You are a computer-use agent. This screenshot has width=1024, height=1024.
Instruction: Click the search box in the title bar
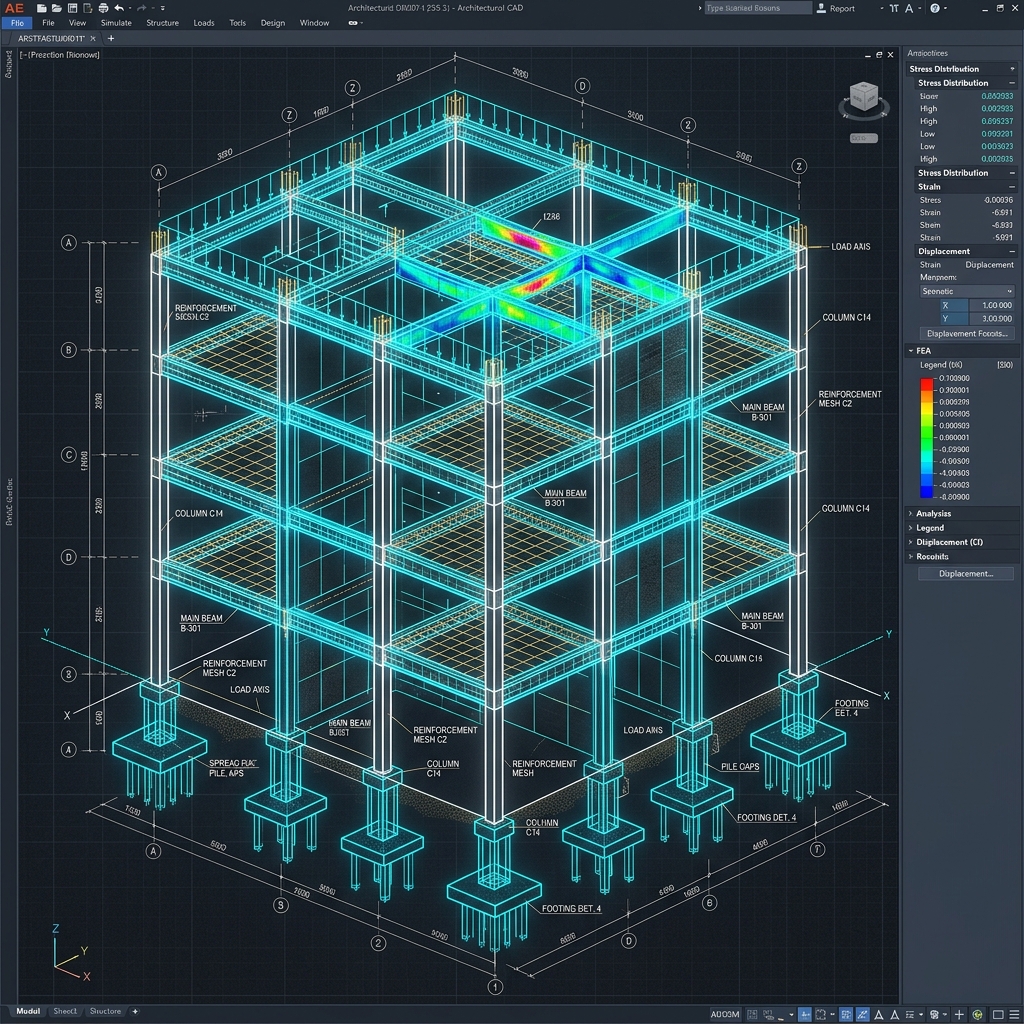point(758,8)
